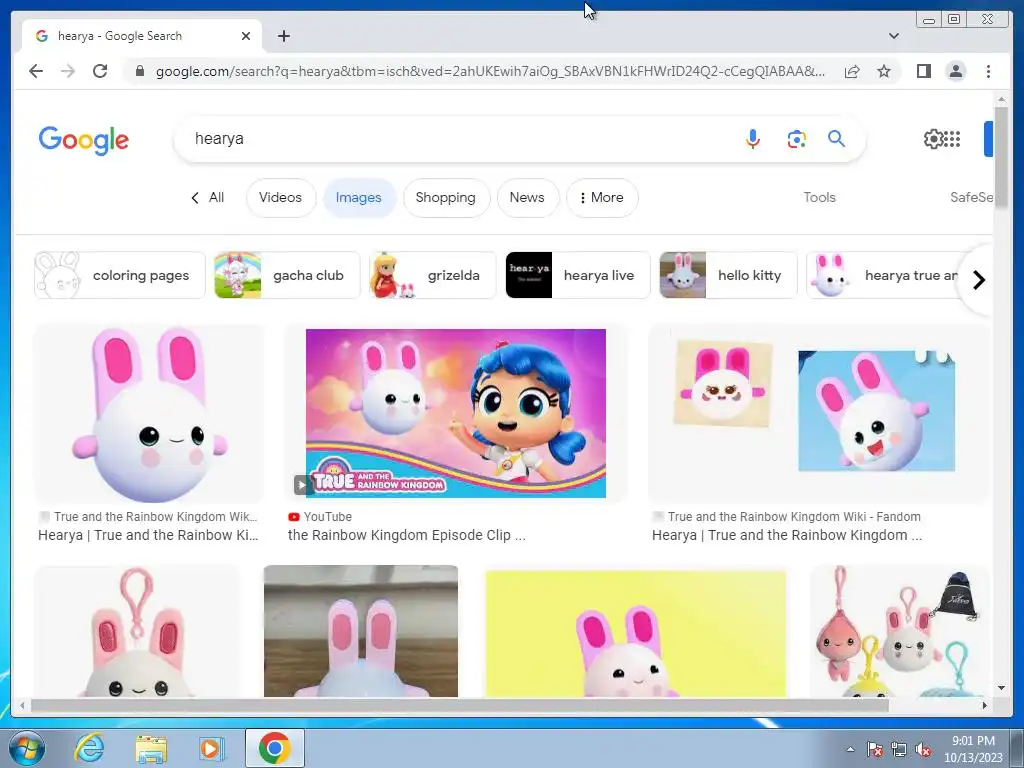Screen dimensions: 1024x768
Task: Click the Chrome taskbar button
Action: (x=274, y=748)
